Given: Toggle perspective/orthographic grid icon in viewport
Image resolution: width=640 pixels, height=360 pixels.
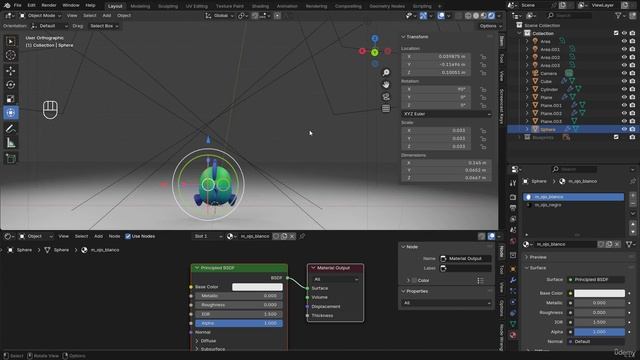Looking at the screenshot, I should 386,109.
